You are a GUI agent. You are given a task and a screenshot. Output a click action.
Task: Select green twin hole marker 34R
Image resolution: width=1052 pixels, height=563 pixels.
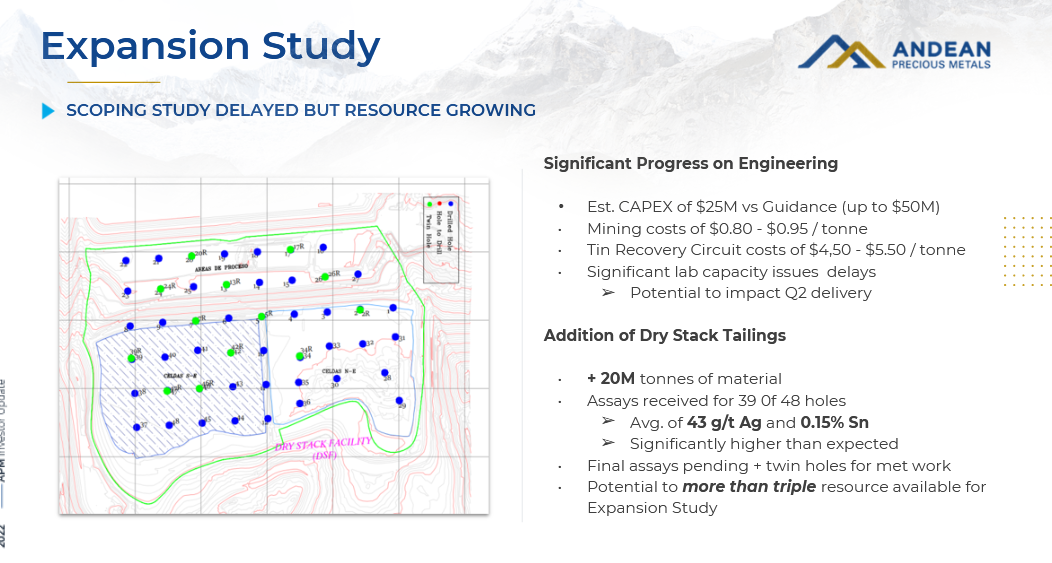click(x=299, y=356)
